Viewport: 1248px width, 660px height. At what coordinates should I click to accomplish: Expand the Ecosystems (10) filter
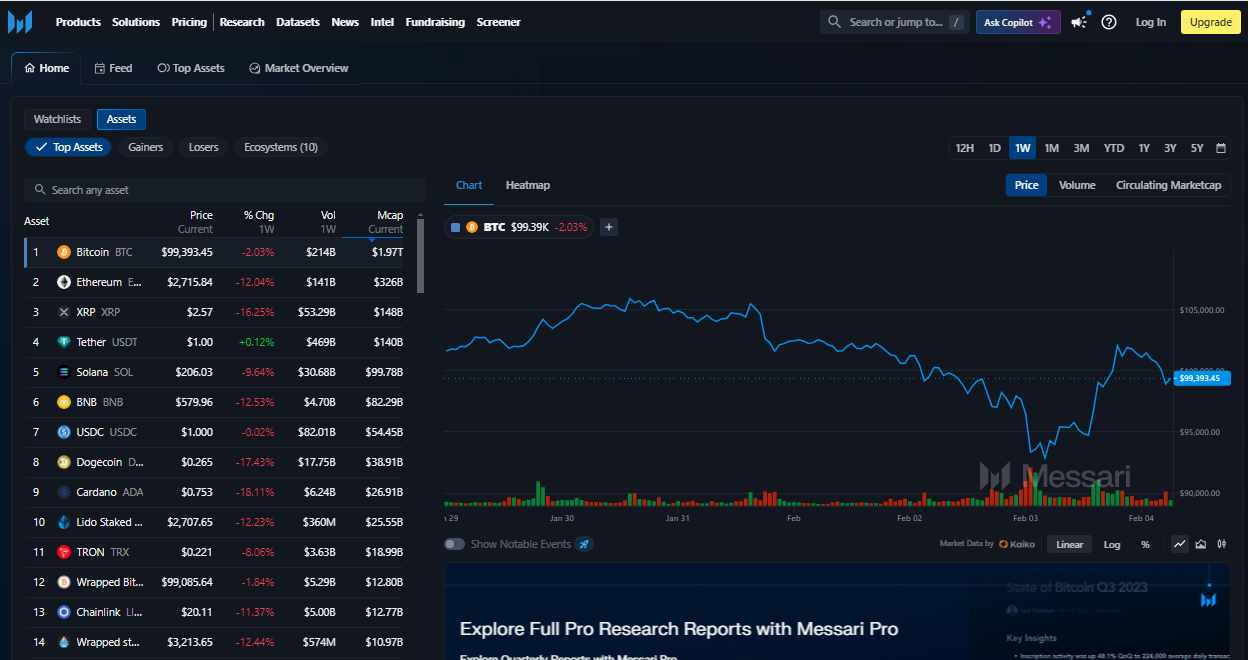pyautogui.click(x=281, y=147)
